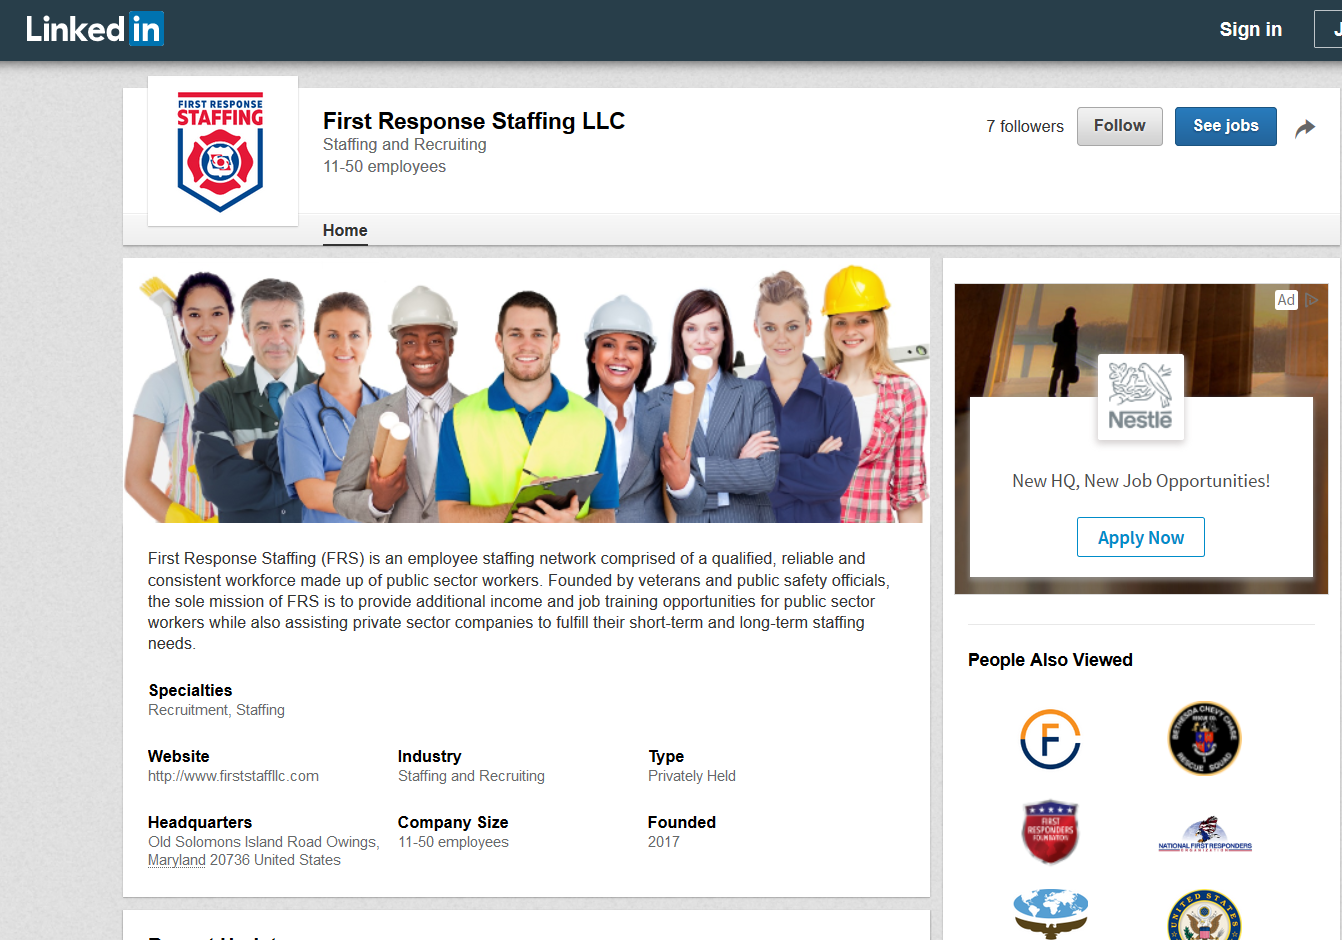Click the share arrow icon
1342x940 pixels.
pyautogui.click(x=1305, y=128)
